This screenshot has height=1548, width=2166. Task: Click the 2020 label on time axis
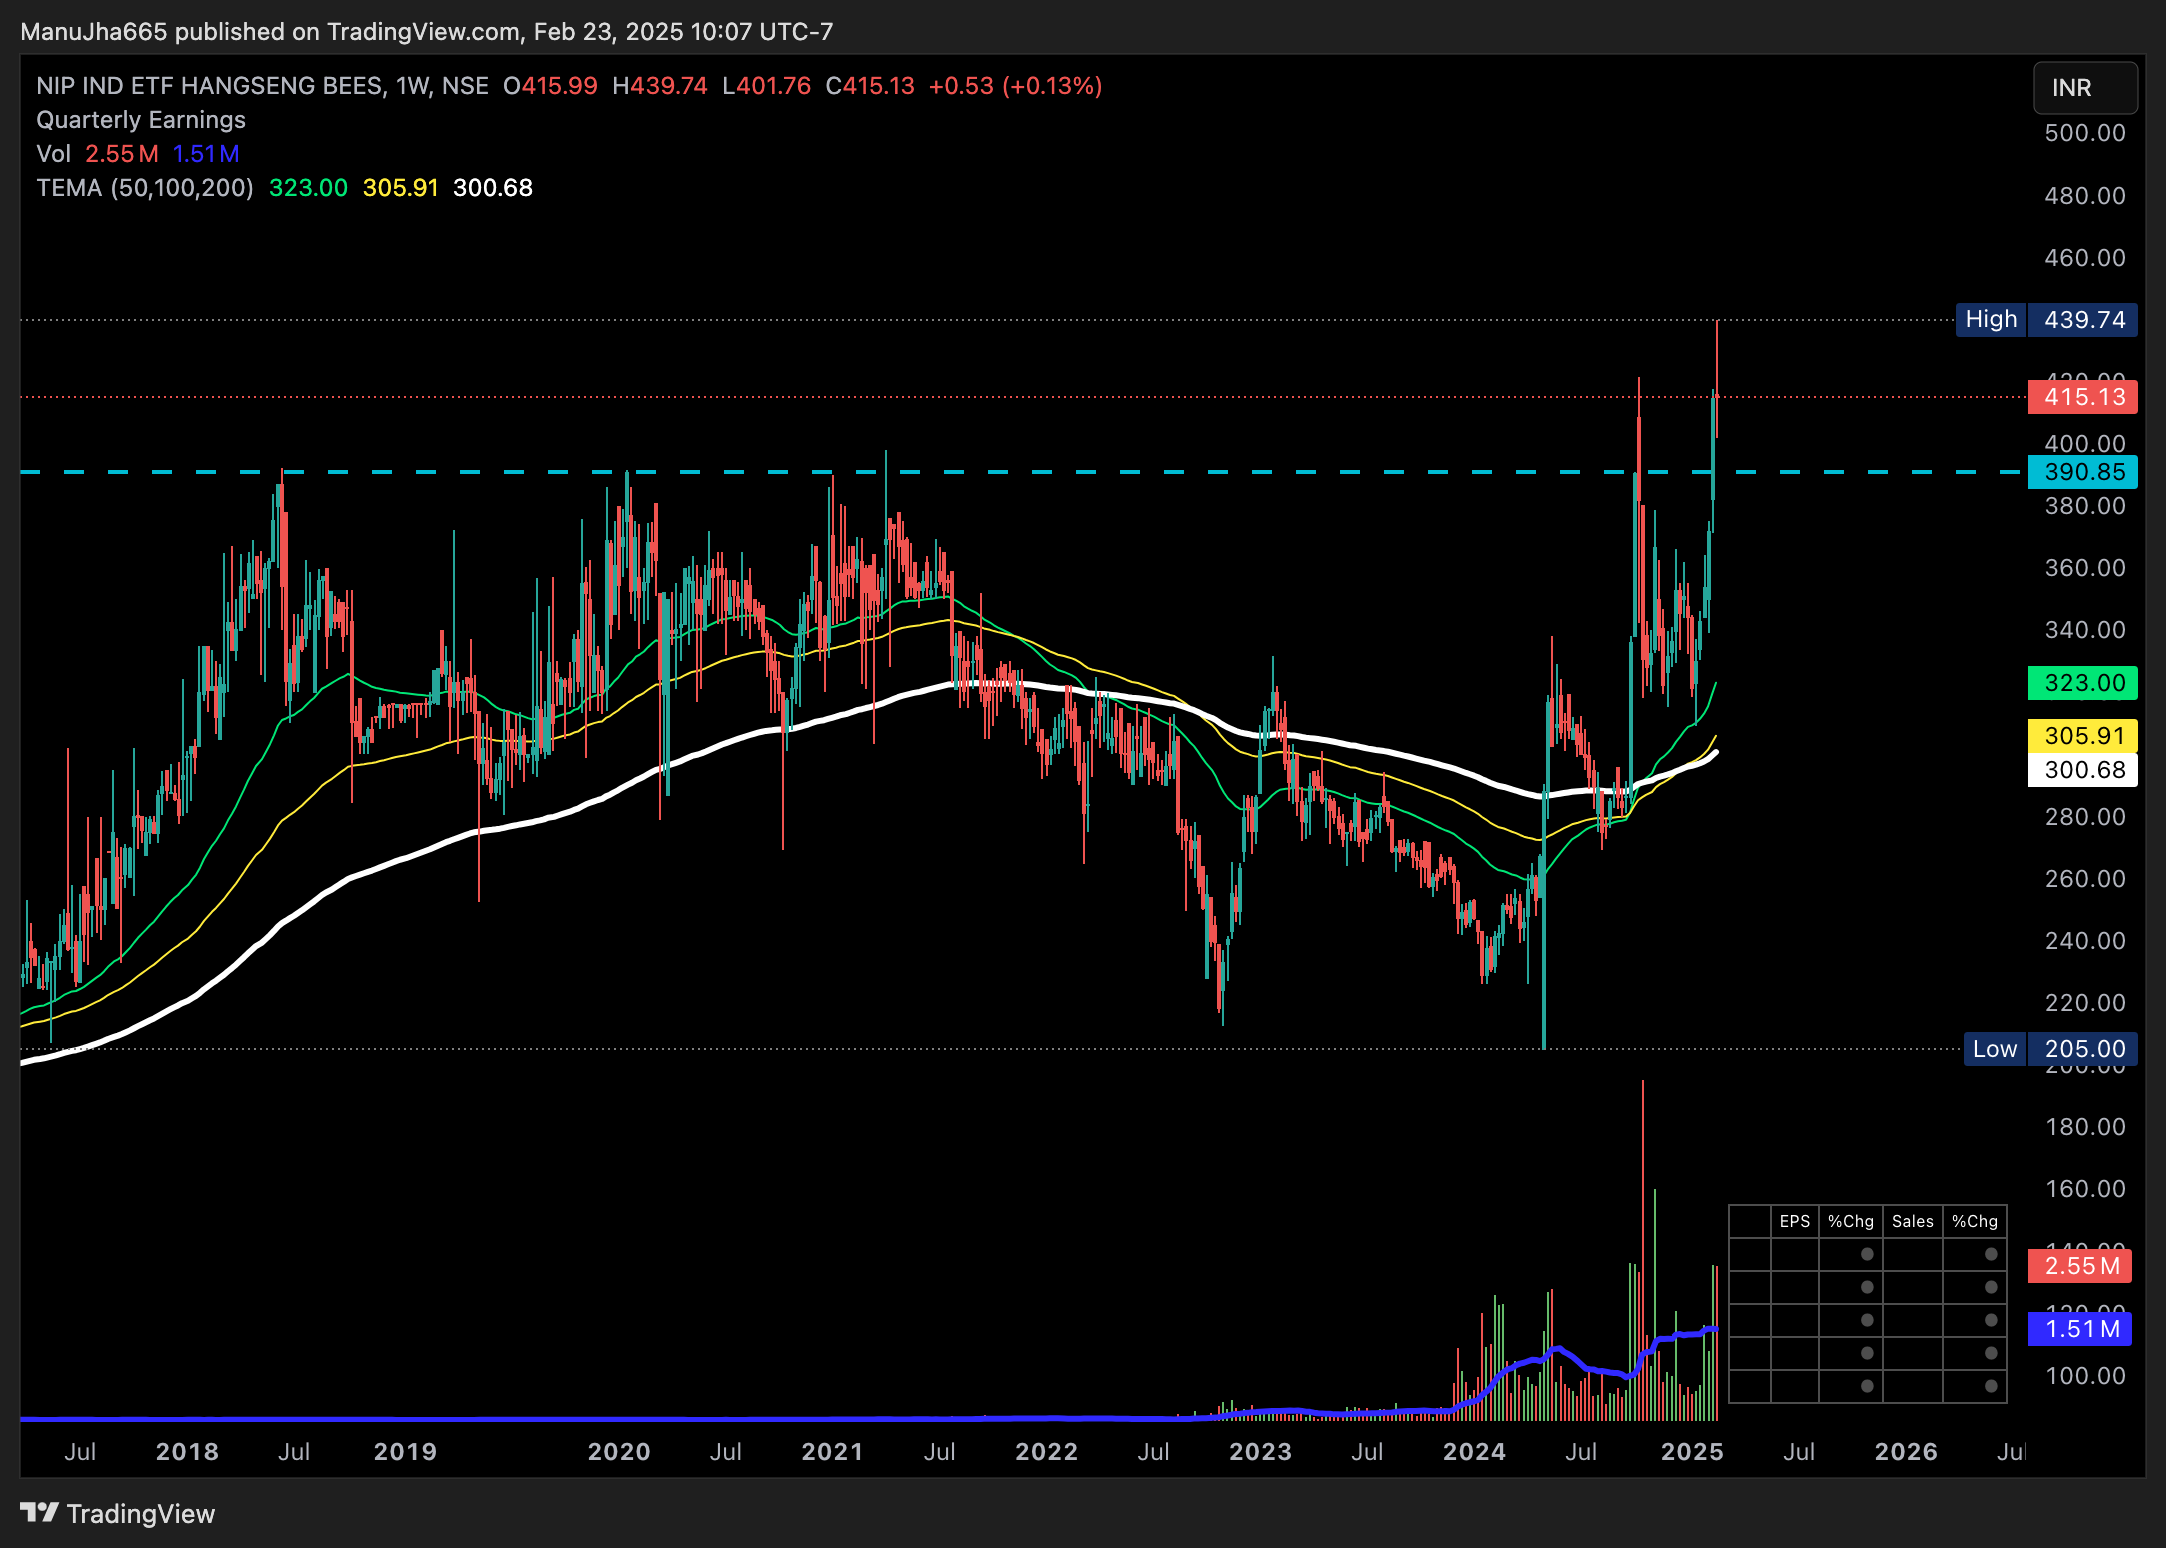pos(619,1452)
